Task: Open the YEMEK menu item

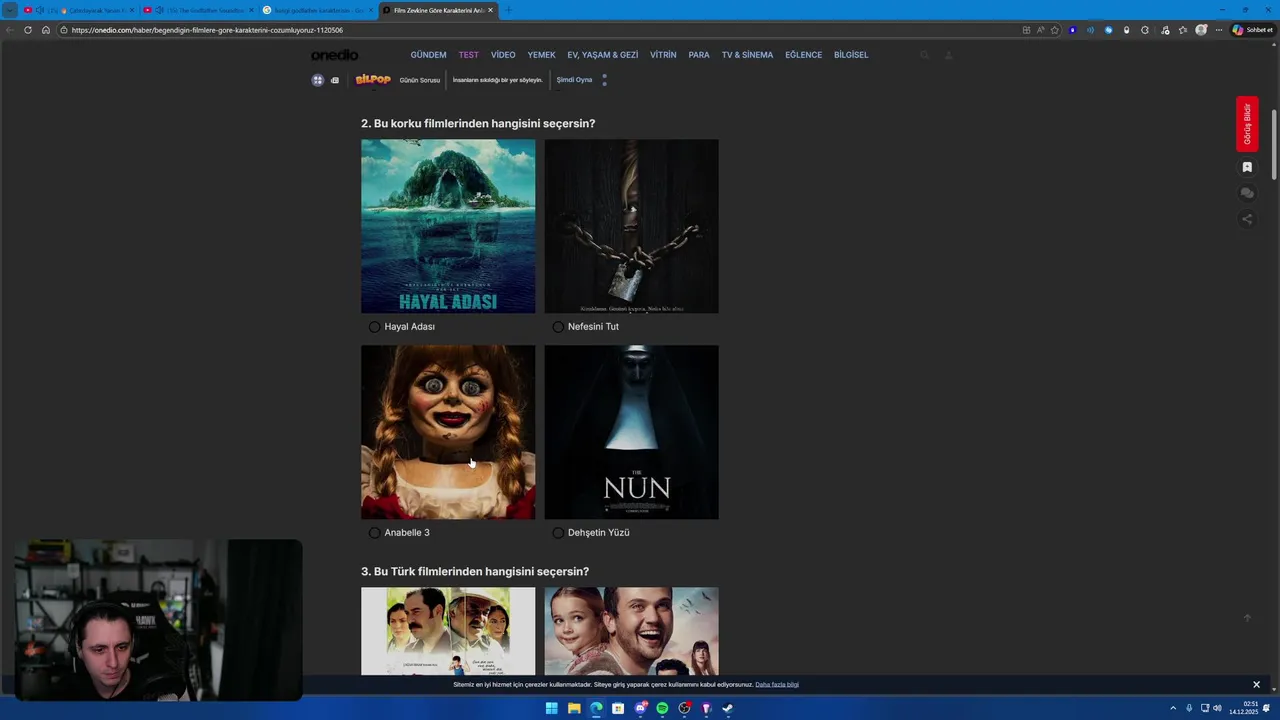Action: [x=541, y=55]
